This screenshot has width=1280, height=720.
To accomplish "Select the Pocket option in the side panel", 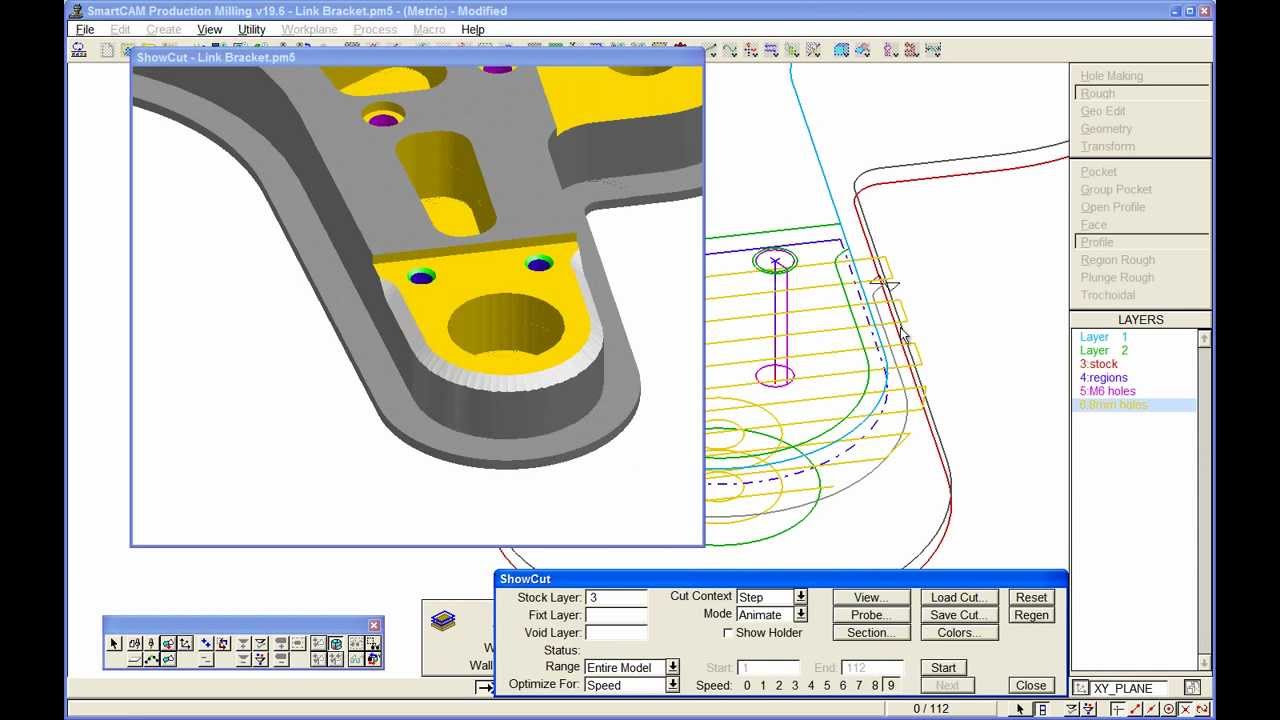I will point(1098,172).
